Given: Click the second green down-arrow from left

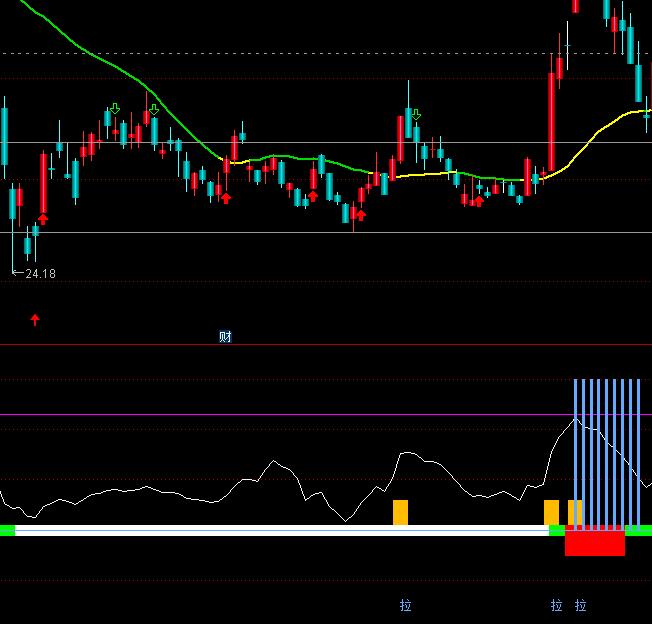Looking at the screenshot, I should pos(154,109).
